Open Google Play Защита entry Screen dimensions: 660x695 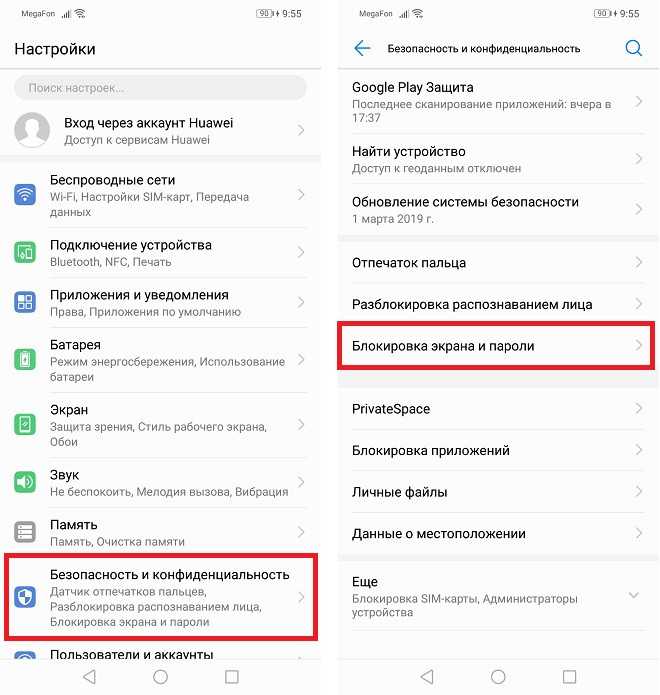coord(498,102)
